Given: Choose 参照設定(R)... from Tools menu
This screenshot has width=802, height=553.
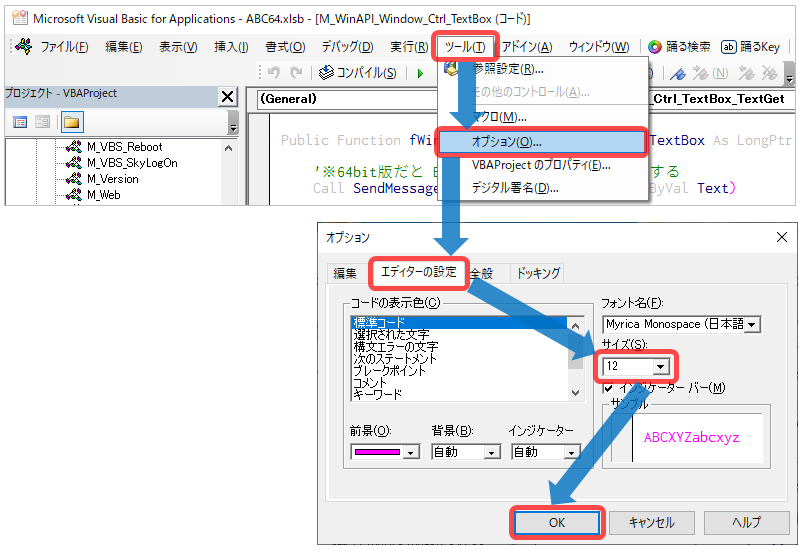Looking at the screenshot, I should click(543, 69).
